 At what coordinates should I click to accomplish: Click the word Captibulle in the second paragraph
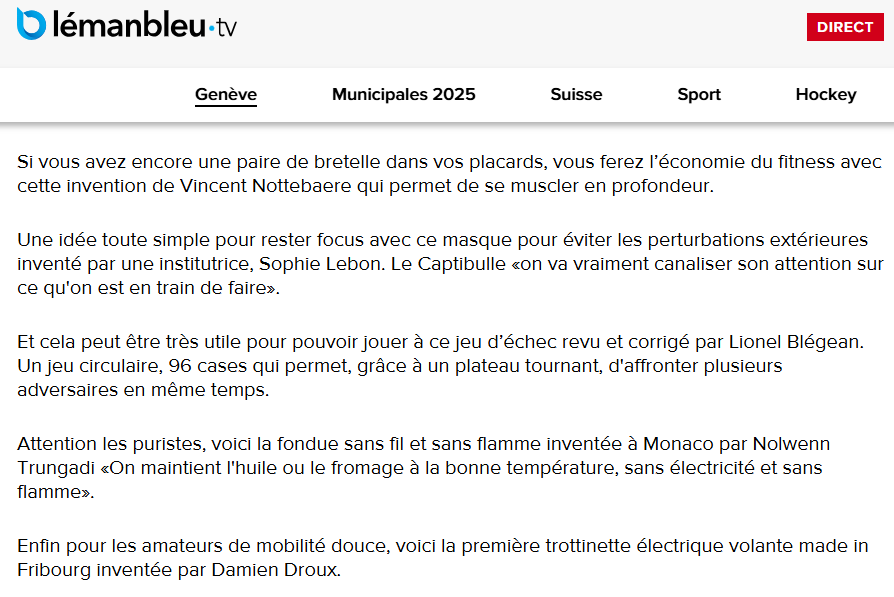[462, 264]
